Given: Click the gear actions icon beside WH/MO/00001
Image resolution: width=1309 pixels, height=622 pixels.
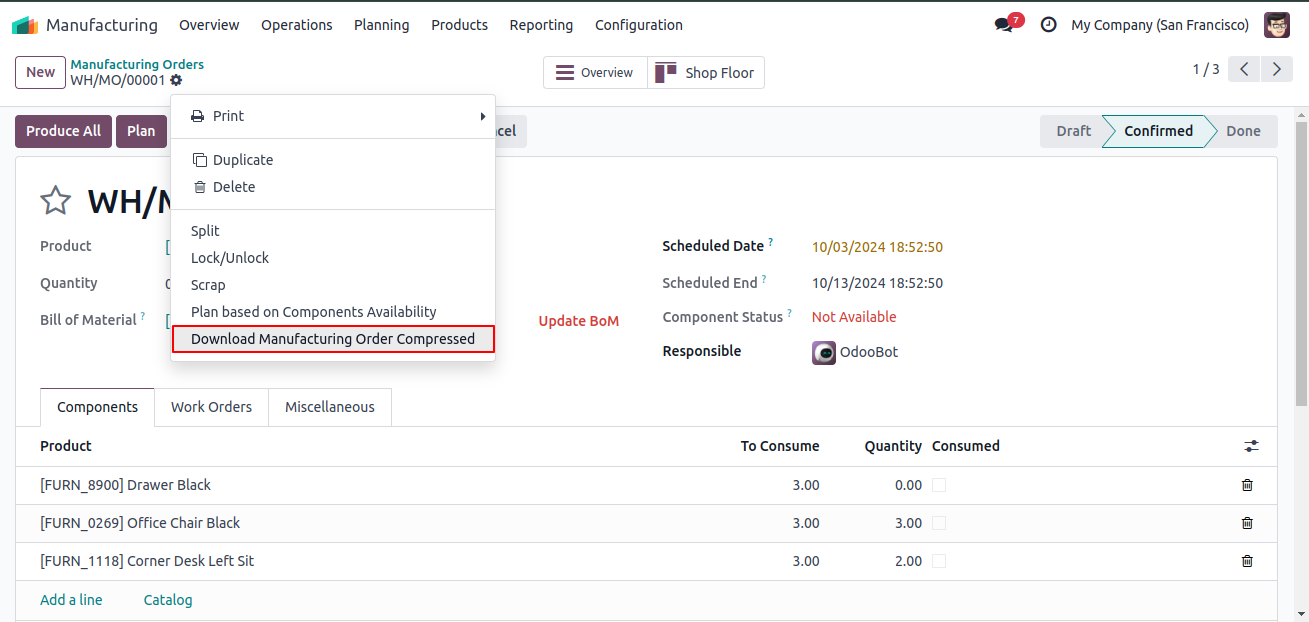Looking at the screenshot, I should 176,80.
